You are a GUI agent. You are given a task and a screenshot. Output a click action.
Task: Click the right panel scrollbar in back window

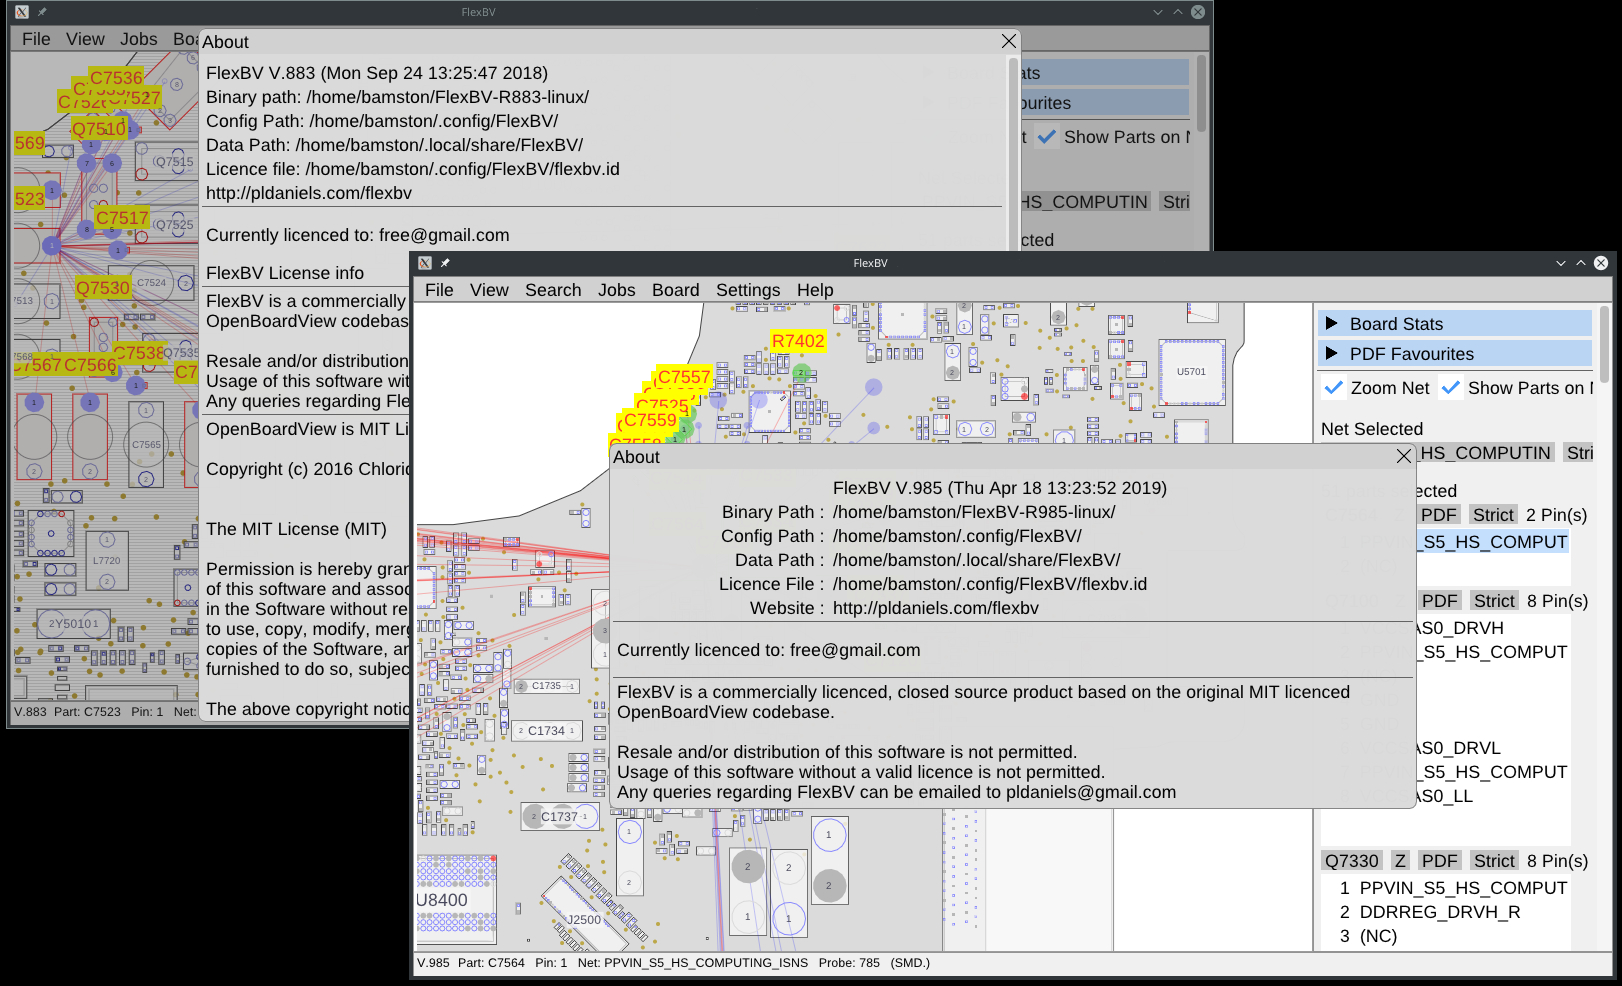point(1201,94)
